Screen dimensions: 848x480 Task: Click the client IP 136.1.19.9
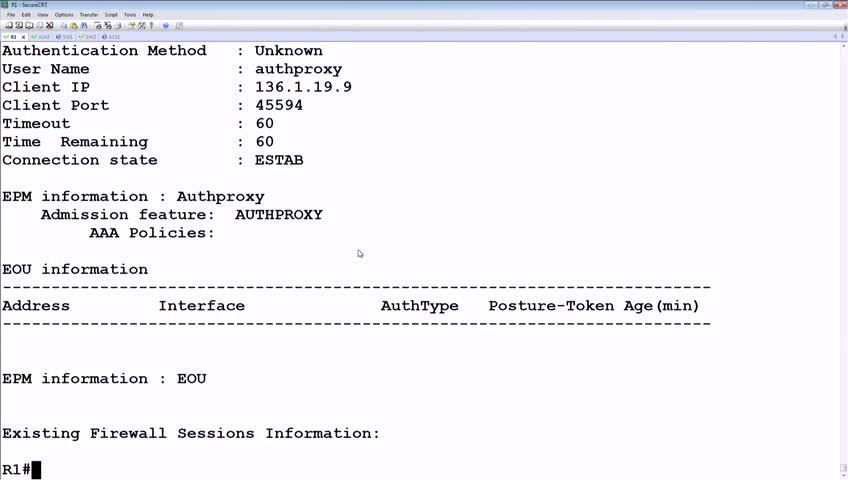303,87
